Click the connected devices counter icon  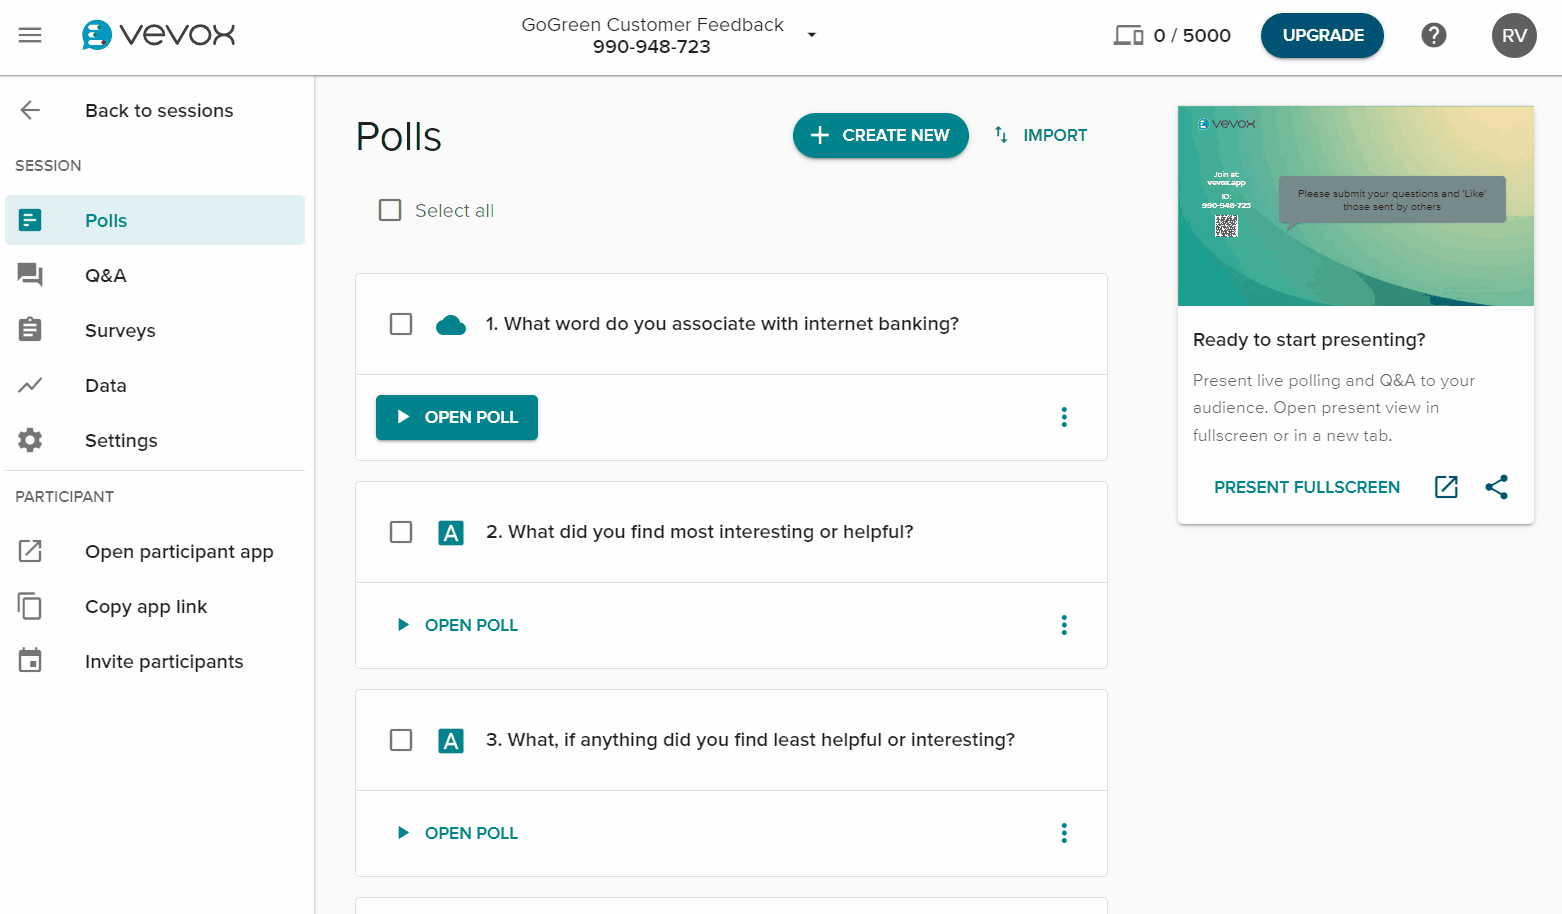(1129, 36)
